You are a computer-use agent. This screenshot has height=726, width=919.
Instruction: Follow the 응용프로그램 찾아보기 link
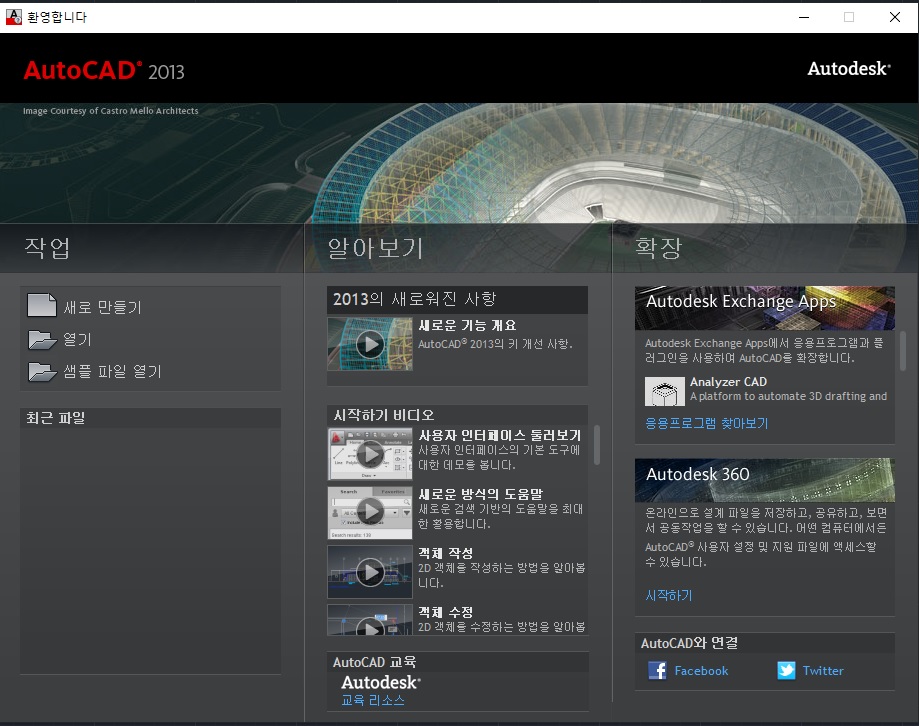(x=706, y=423)
